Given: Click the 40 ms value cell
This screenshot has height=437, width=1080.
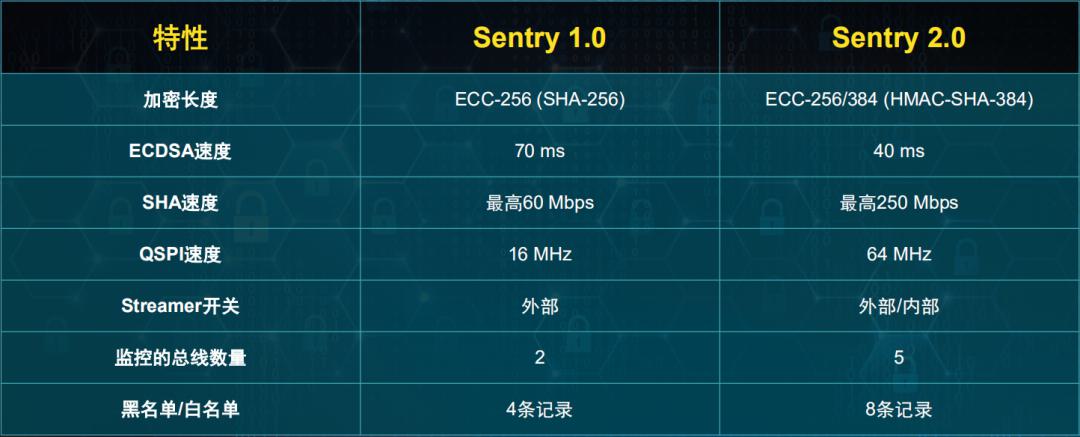Looking at the screenshot, I should (899, 152).
